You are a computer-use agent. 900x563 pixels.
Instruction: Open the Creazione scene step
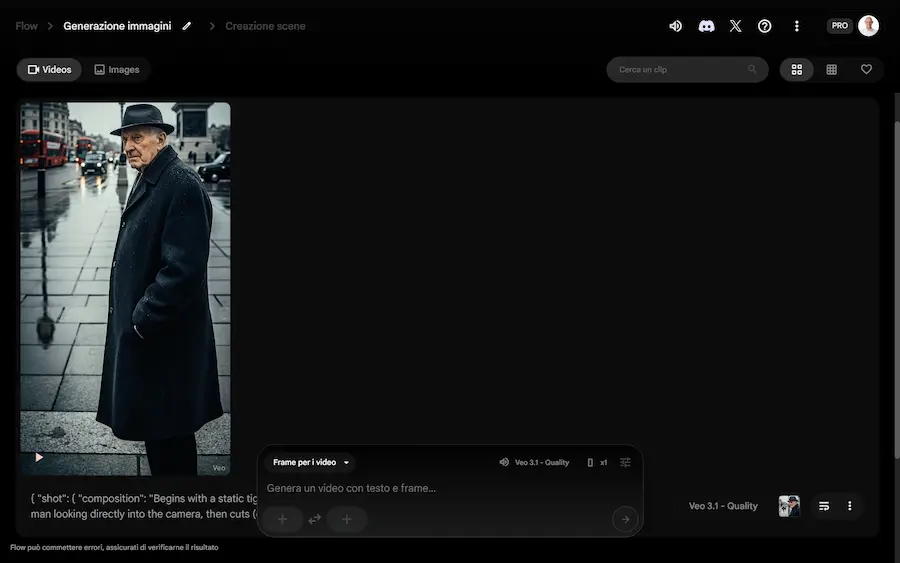pos(265,26)
